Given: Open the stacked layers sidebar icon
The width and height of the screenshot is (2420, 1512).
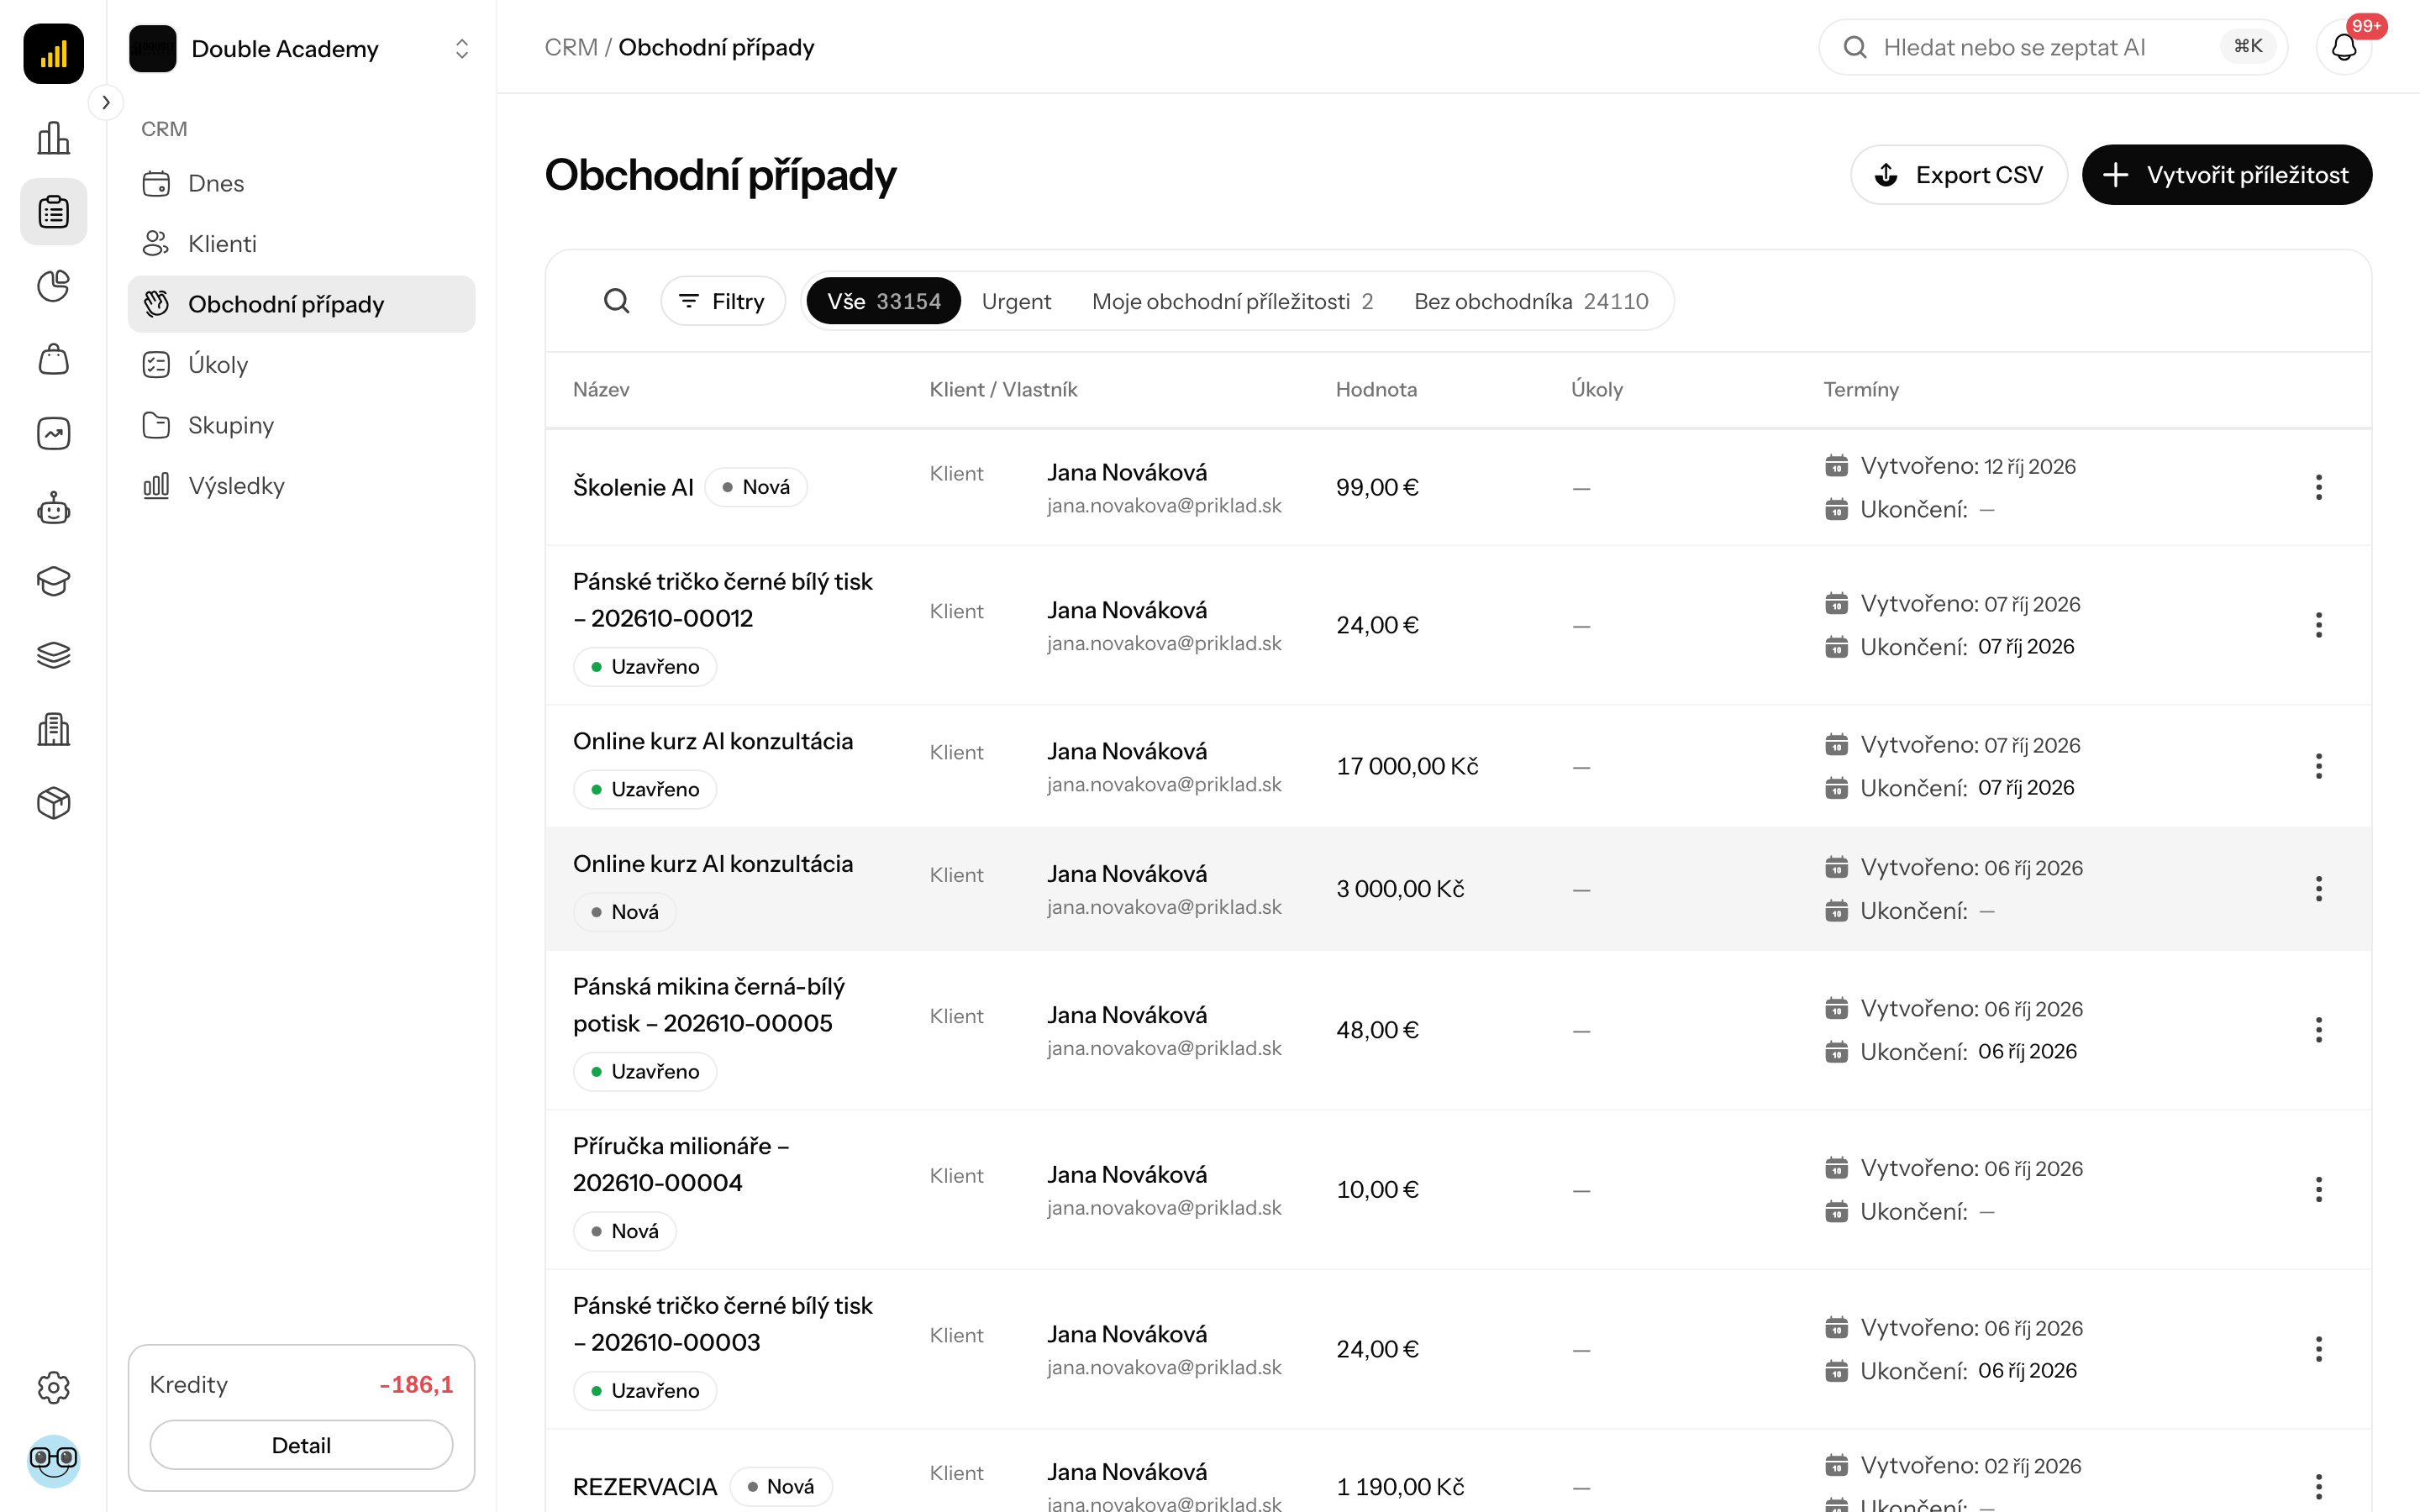Looking at the screenshot, I should pyautogui.click(x=53, y=655).
